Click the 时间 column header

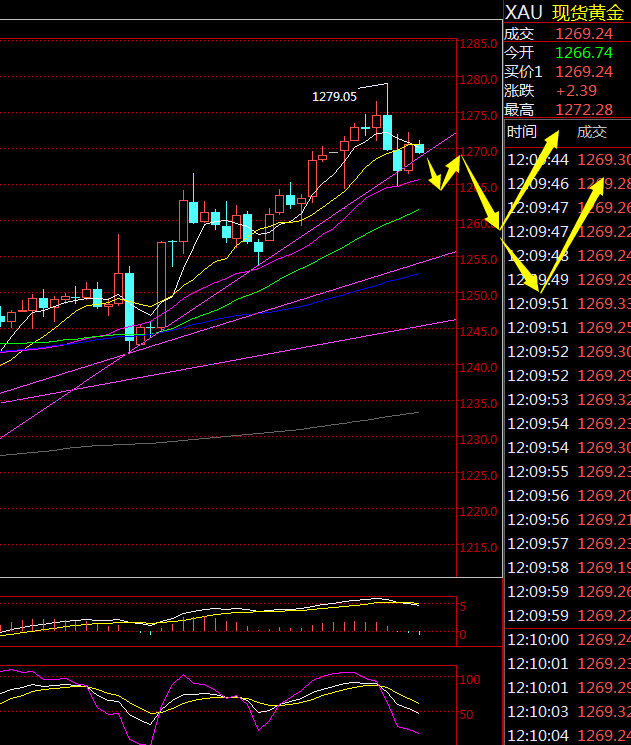coord(521,132)
